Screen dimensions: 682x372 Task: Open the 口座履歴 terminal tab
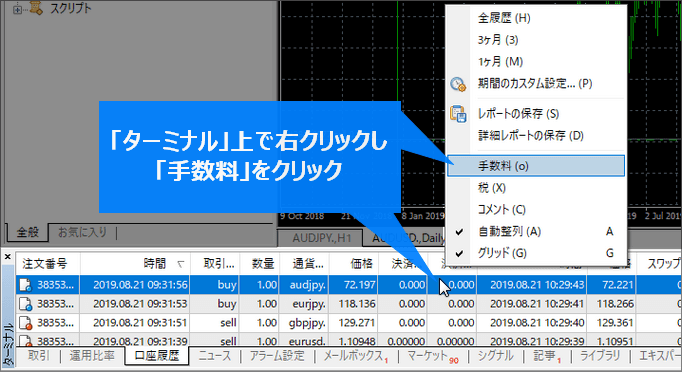point(157,356)
